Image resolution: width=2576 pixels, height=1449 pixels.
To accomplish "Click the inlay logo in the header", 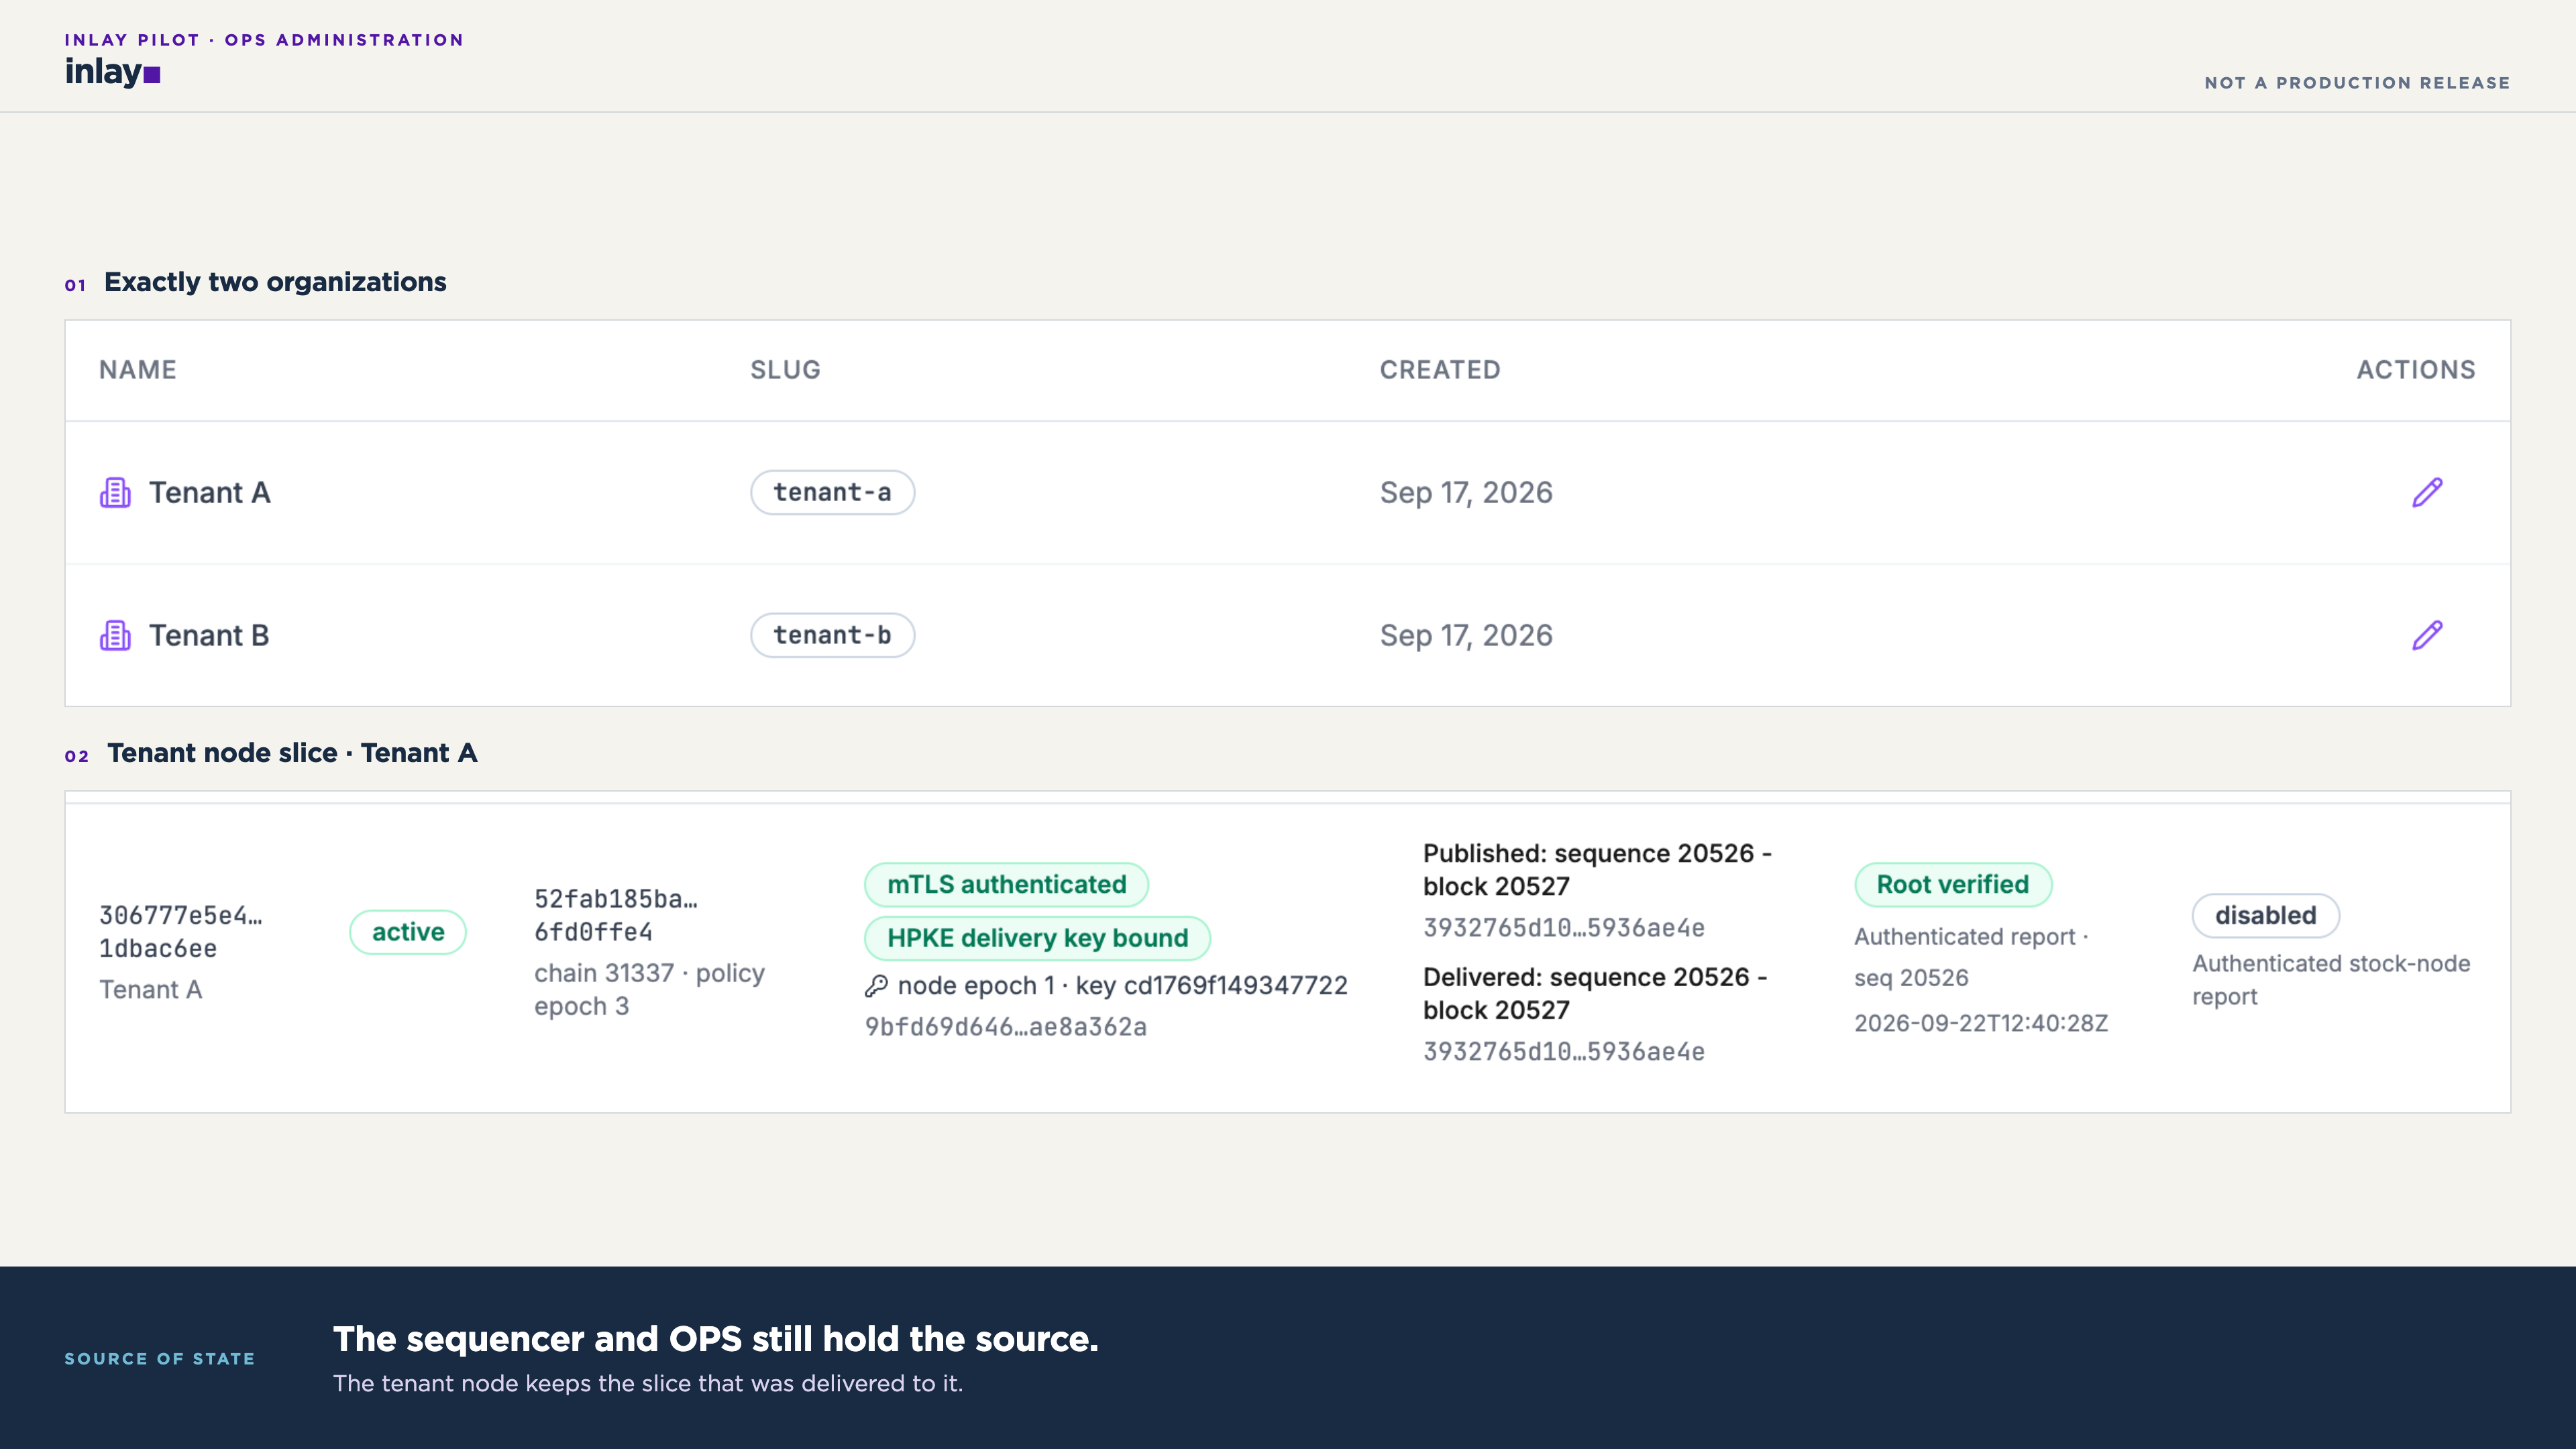I will click(x=112, y=72).
